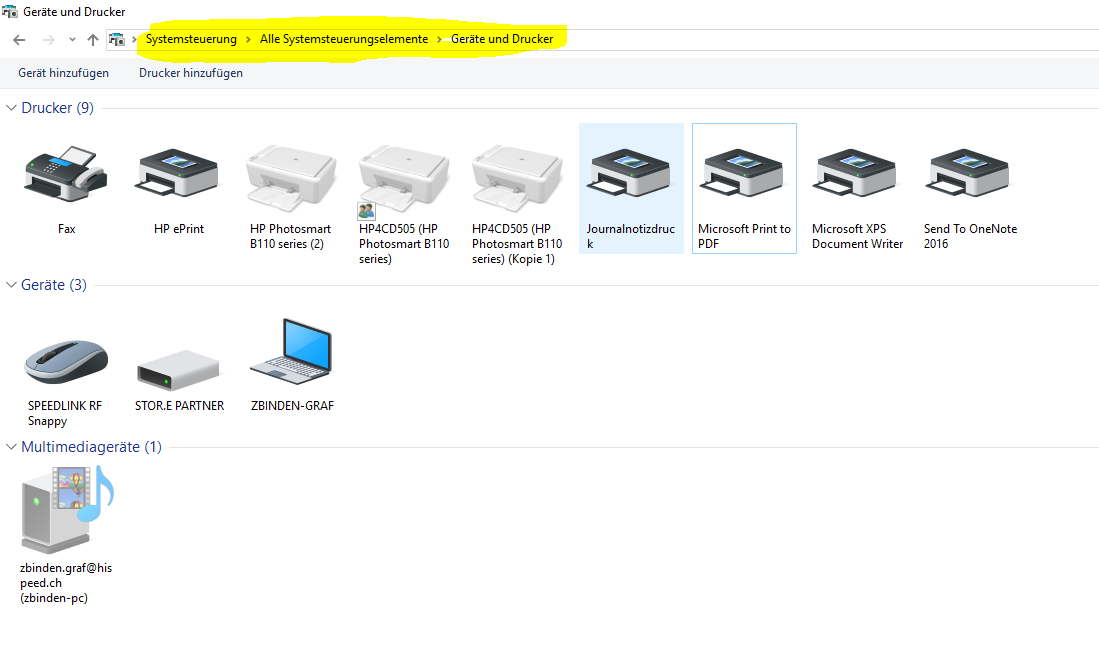The width and height of the screenshot is (1099, 651).
Task: Click the HP Photosmart B110 series (2) label
Action: [x=290, y=236]
